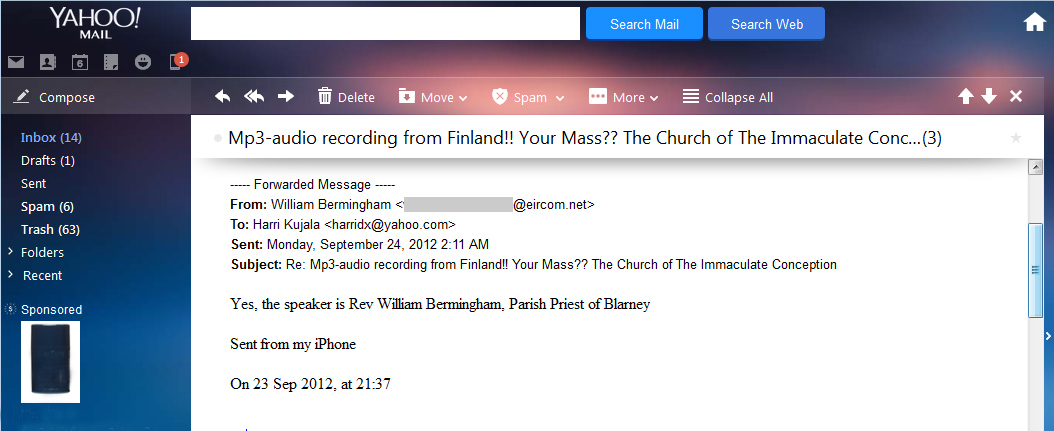Image resolution: width=1054 pixels, height=431 pixels.
Task: Go to Yahoo home icon
Action: pyautogui.click(x=1035, y=24)
